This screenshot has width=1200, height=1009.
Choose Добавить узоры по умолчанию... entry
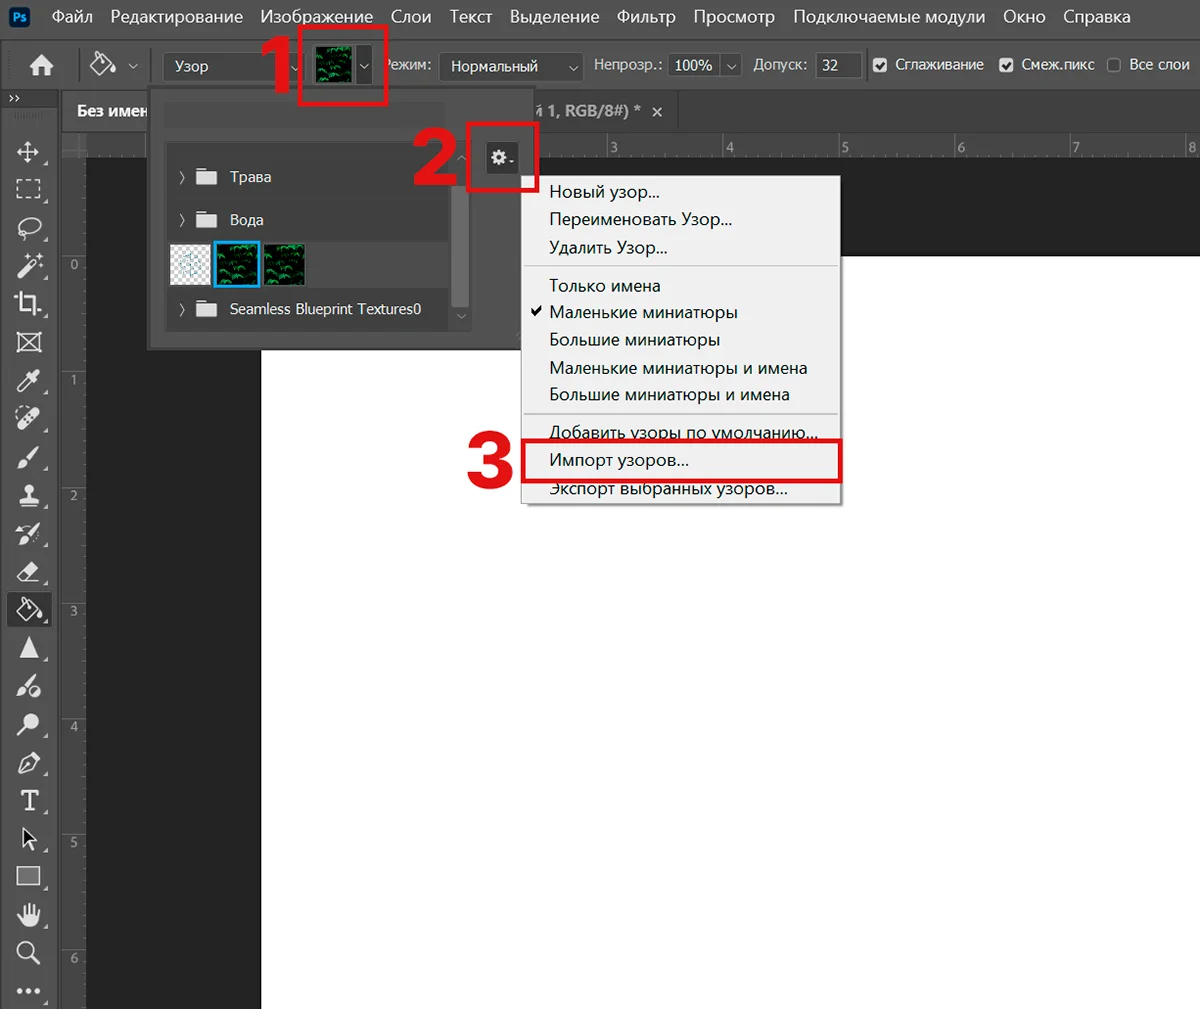pyautogui.click(x=683, y=433)
